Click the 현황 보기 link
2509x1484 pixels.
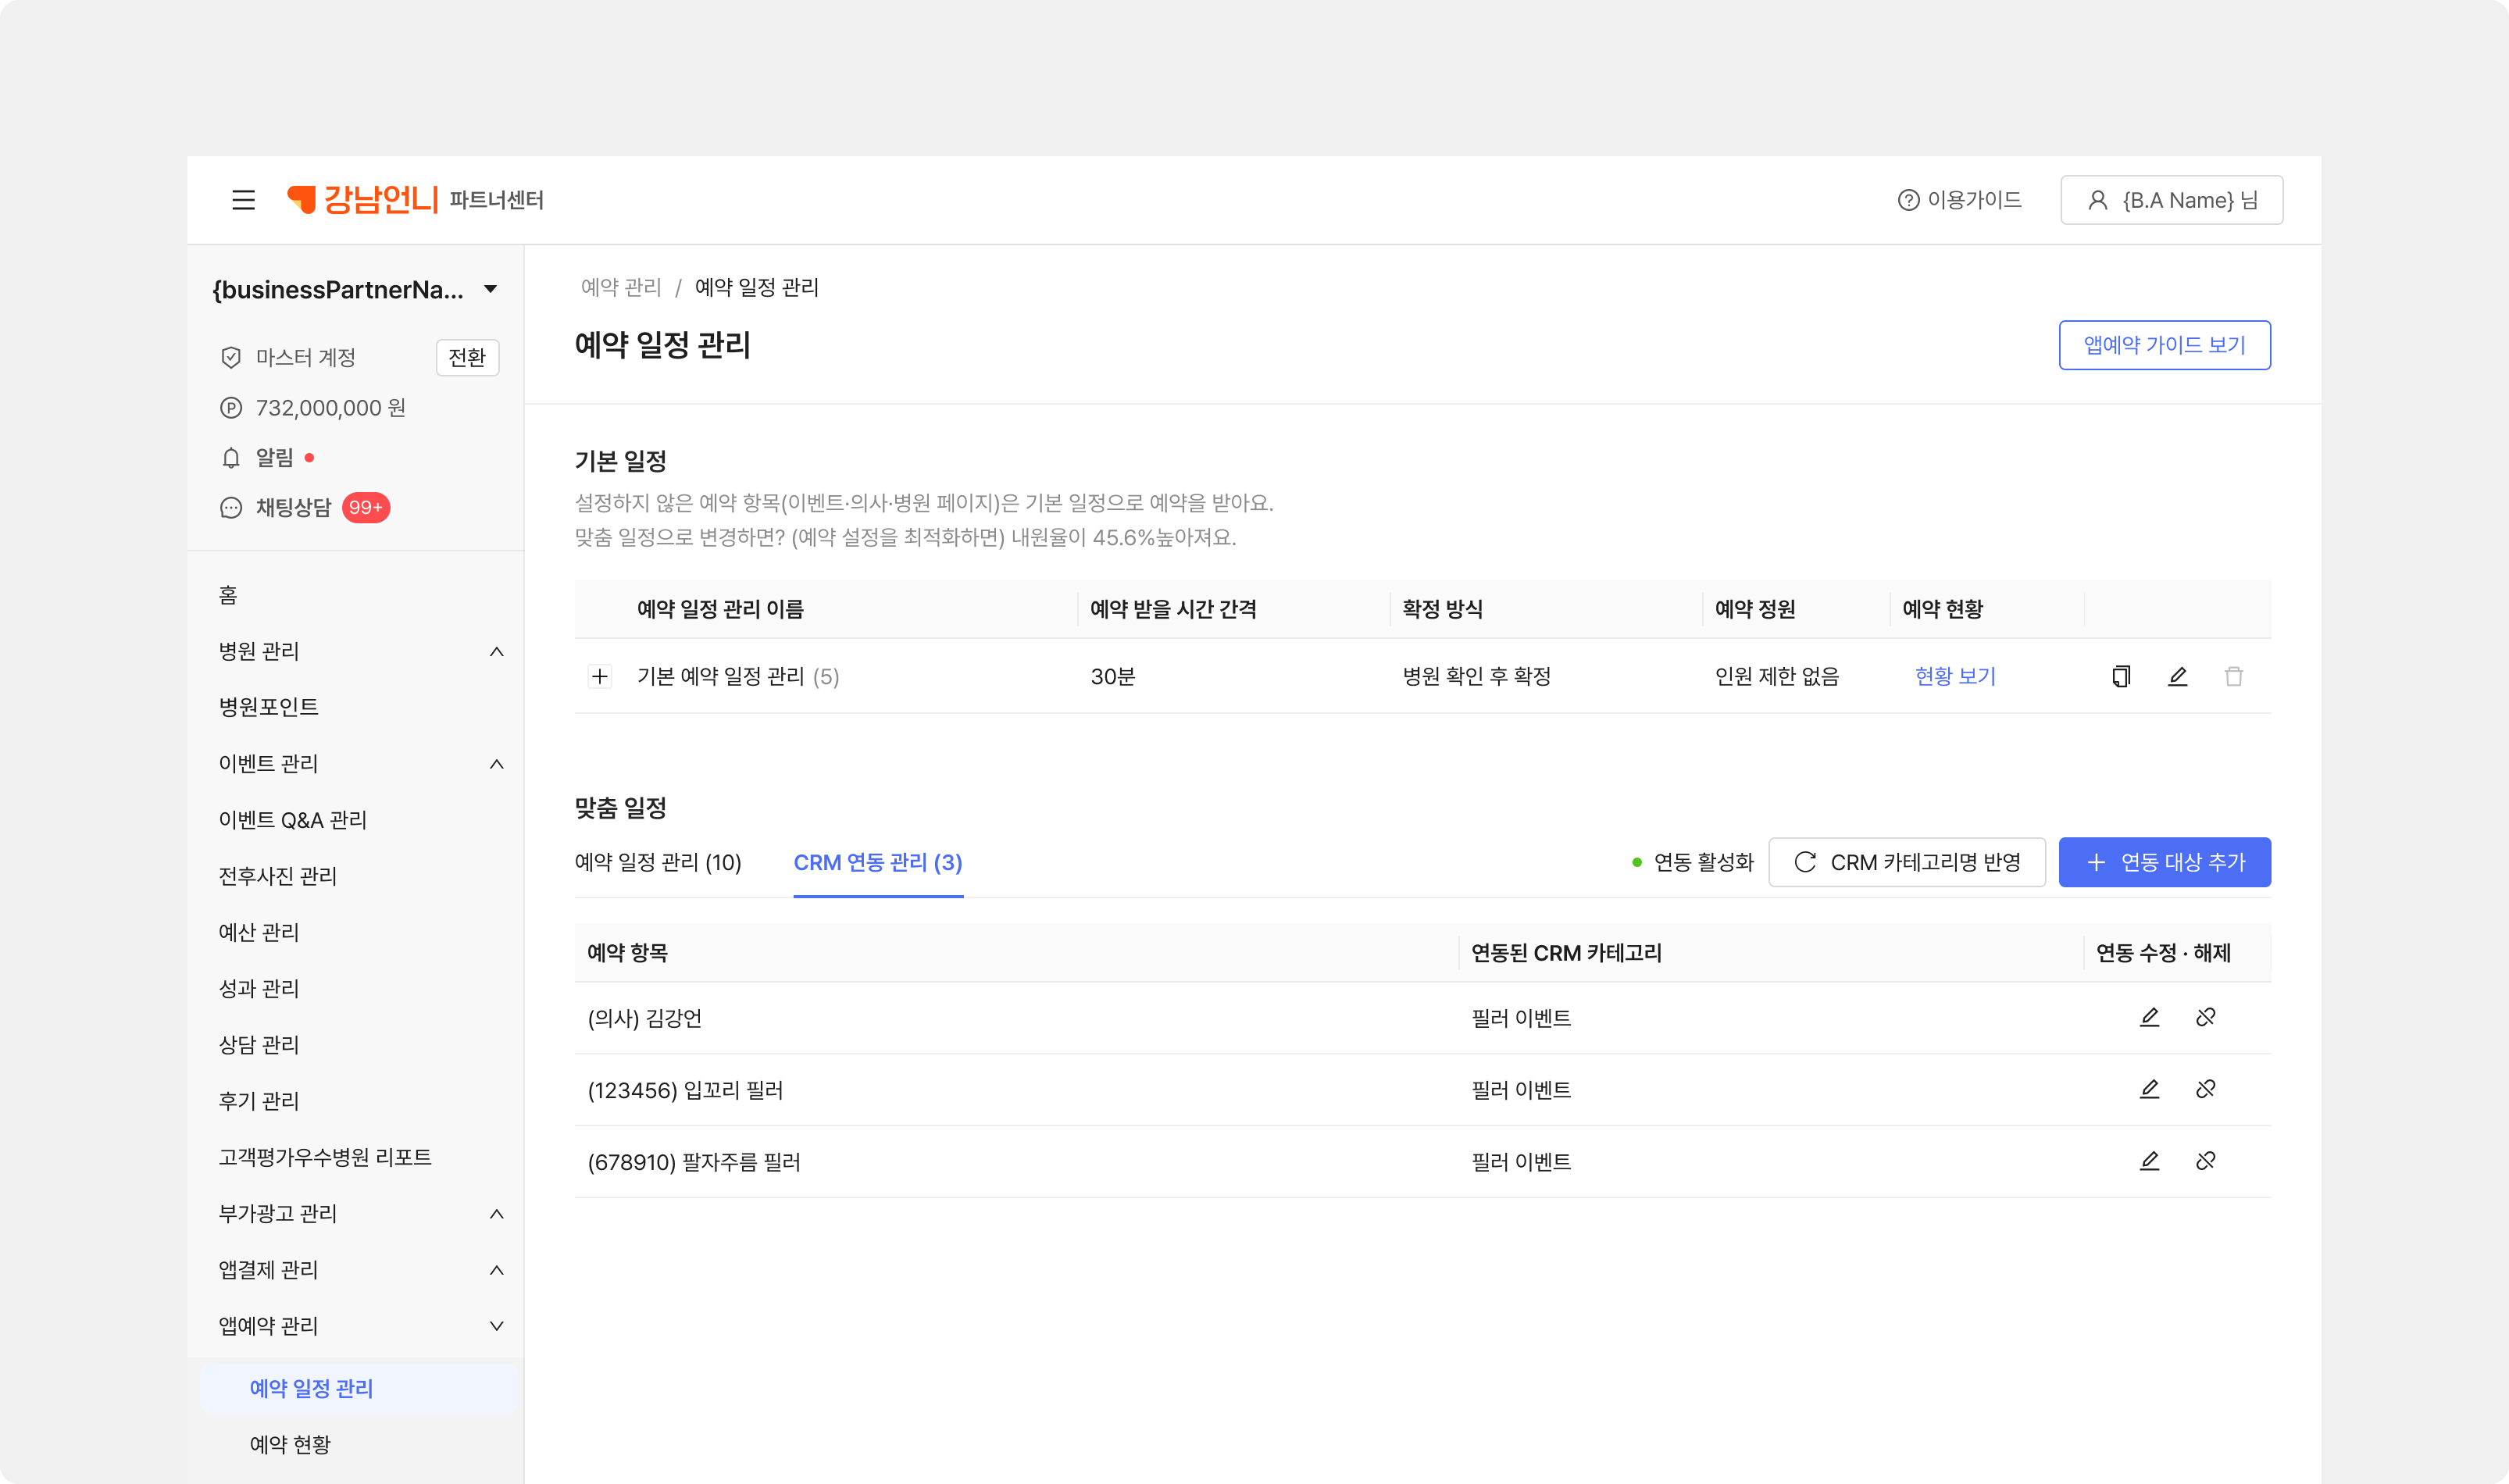click(1954, 677)
